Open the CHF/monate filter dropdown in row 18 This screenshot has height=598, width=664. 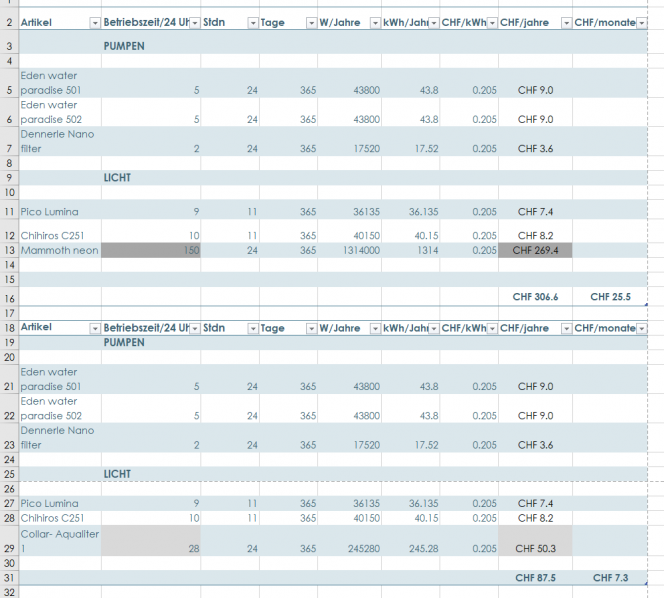[642, 329]
